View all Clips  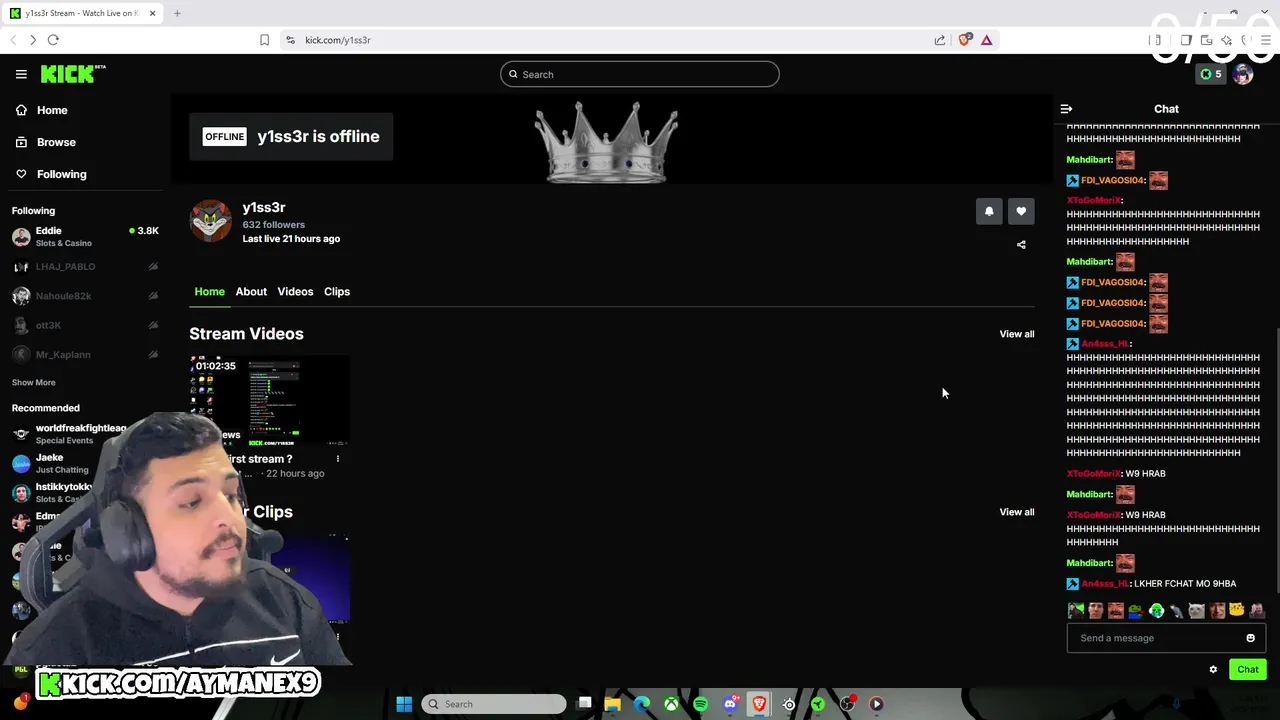coord(1017,512)
